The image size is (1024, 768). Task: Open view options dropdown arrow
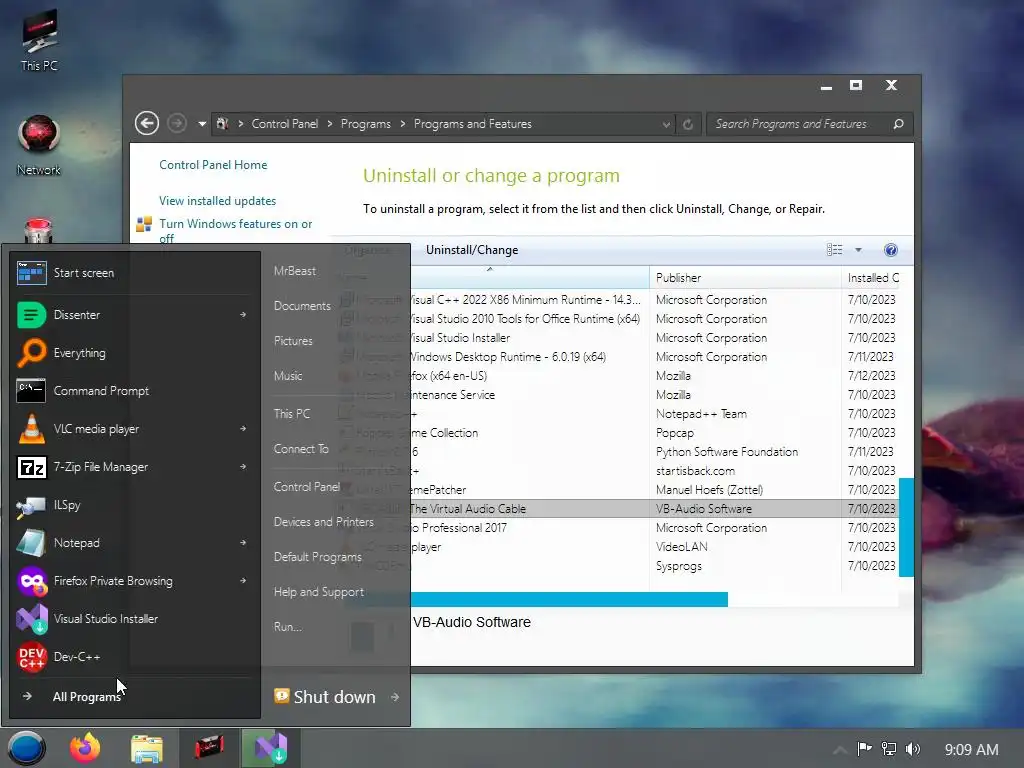click(x=858, y=250)
